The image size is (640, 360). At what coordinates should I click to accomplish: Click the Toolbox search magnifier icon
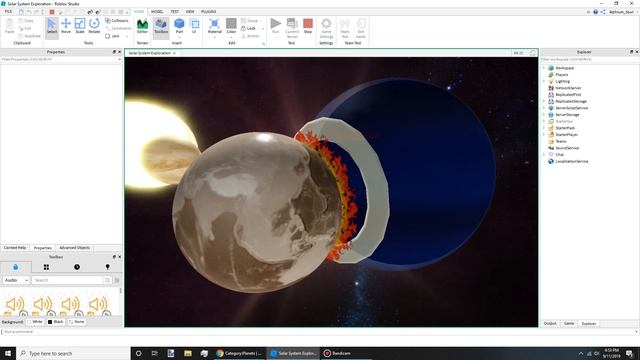(107, 280)
